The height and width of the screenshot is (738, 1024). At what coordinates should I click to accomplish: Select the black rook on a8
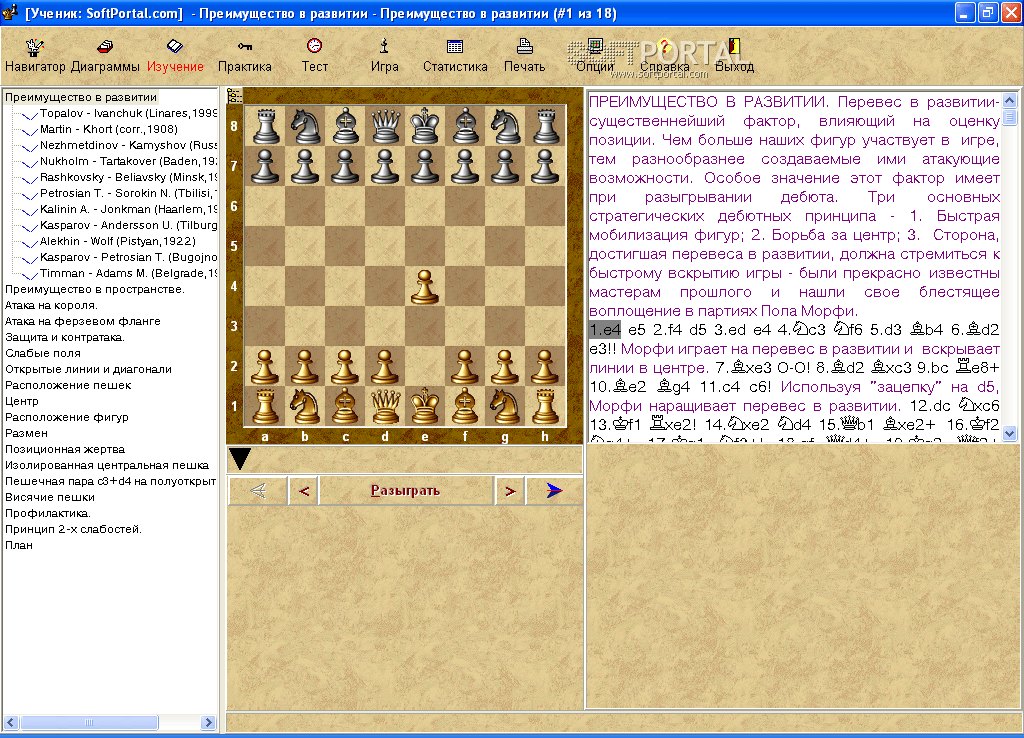(x=264, y=125)
